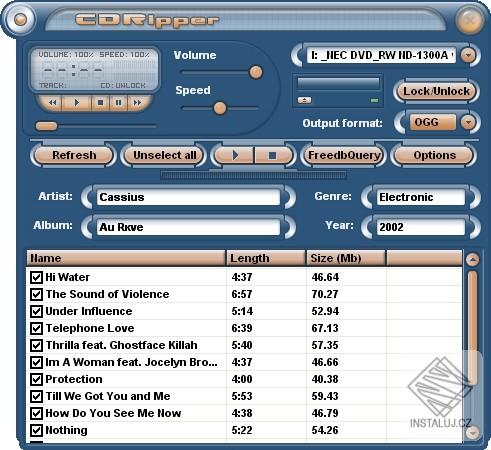Click the OGG output format field

click(x=432, y=122)
